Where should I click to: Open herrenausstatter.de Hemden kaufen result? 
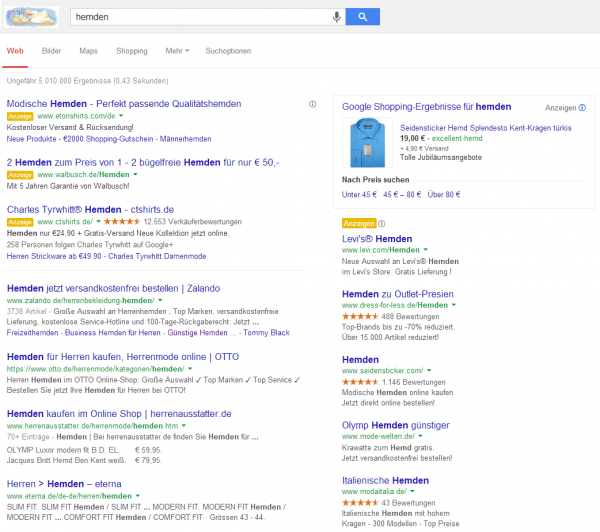(119, 414)
